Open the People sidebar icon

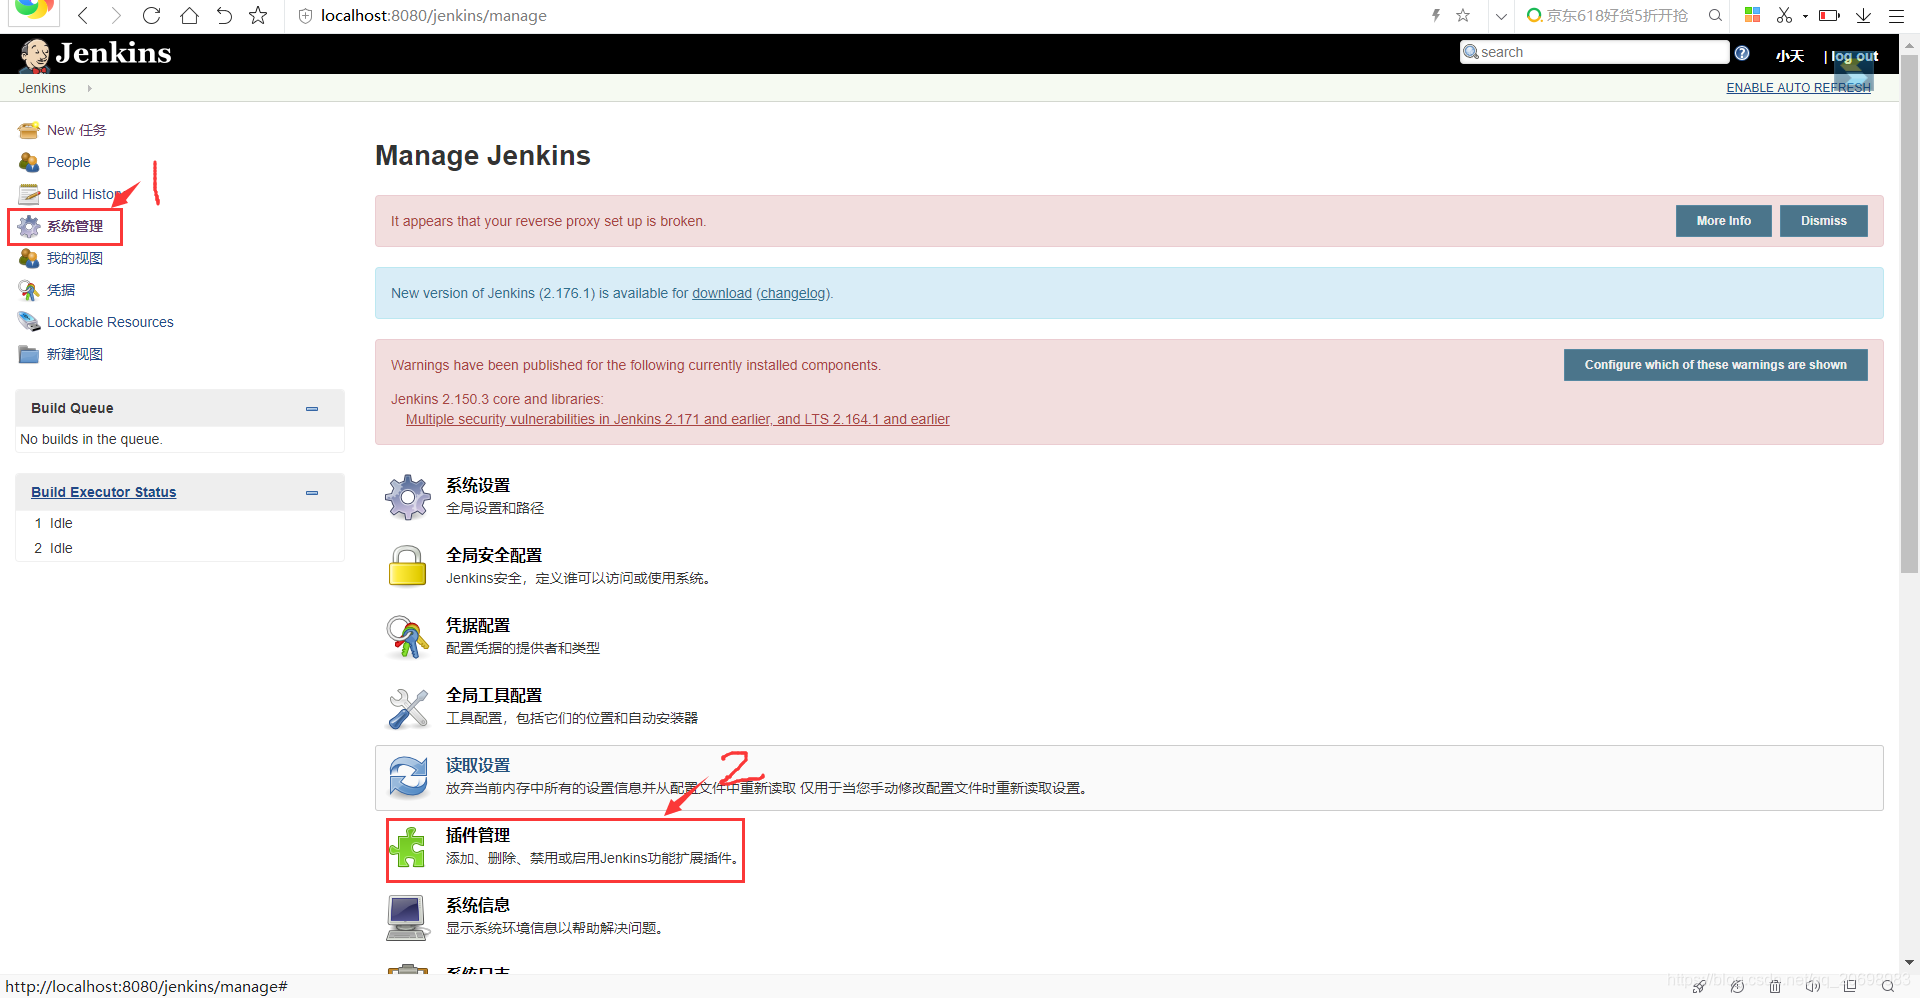29,162
